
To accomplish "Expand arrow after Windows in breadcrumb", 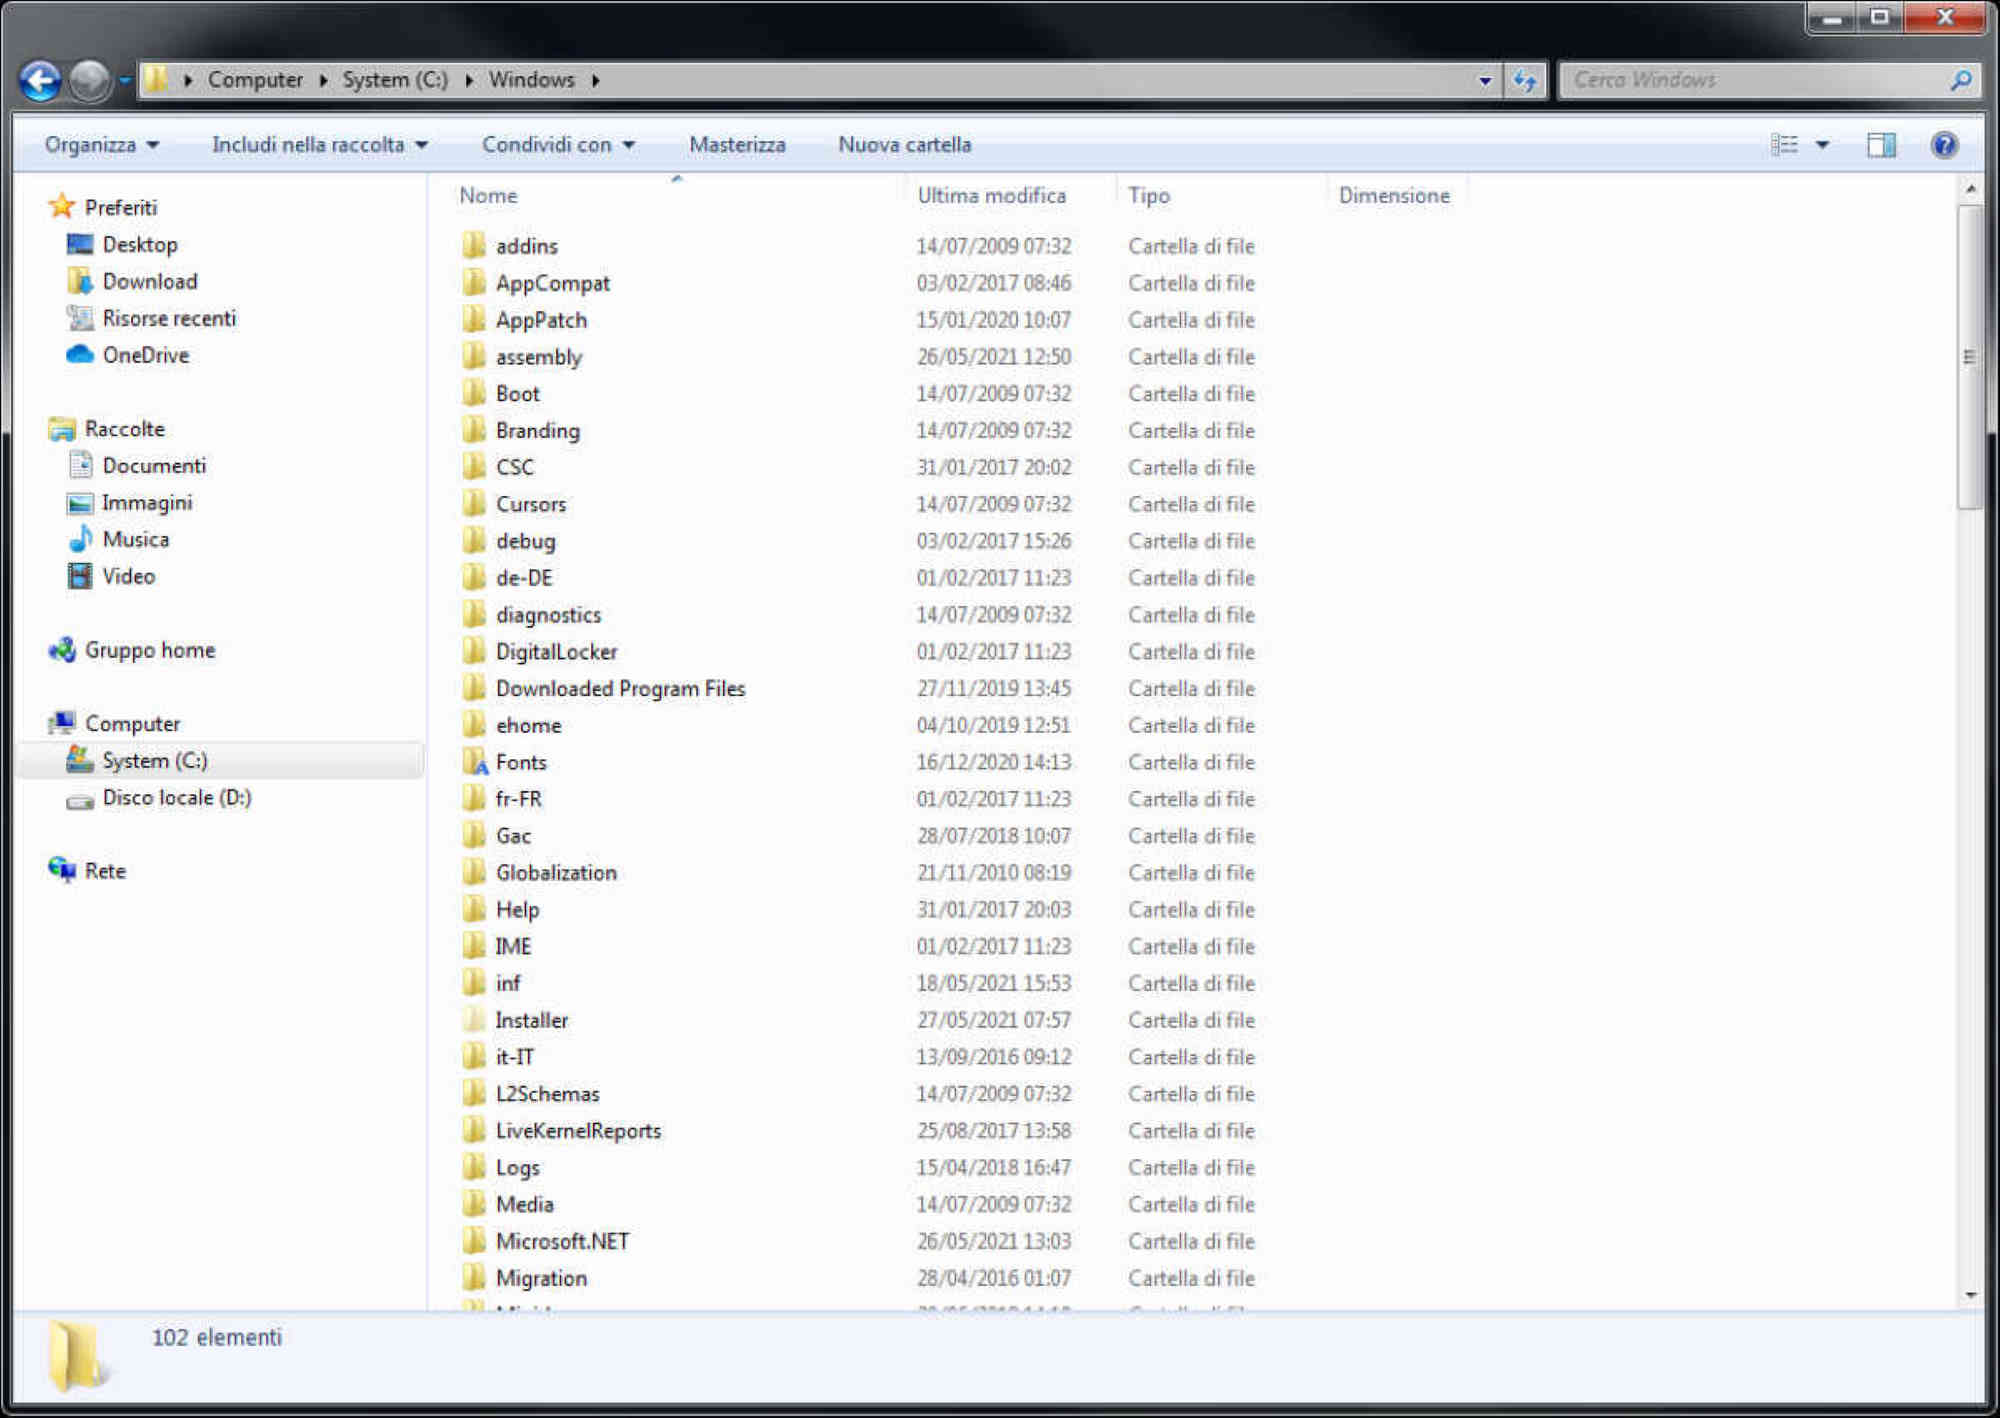I will pos(595,80).
